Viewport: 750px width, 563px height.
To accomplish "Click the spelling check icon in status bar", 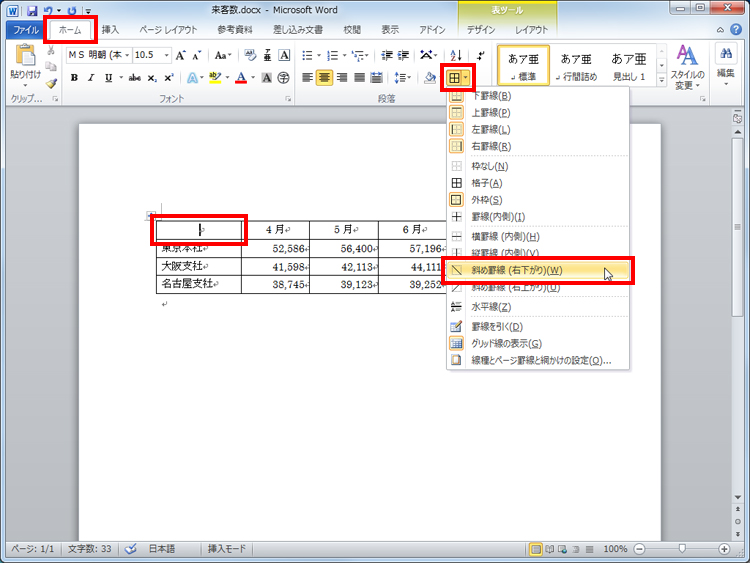I will [130, 549].
